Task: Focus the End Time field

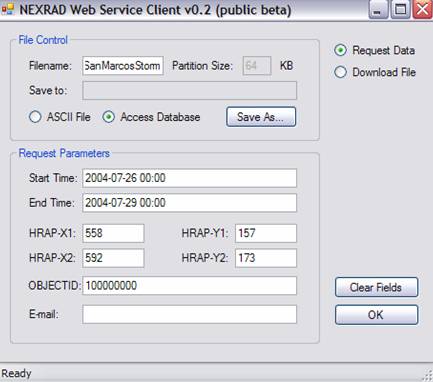Action: point(189,203)
